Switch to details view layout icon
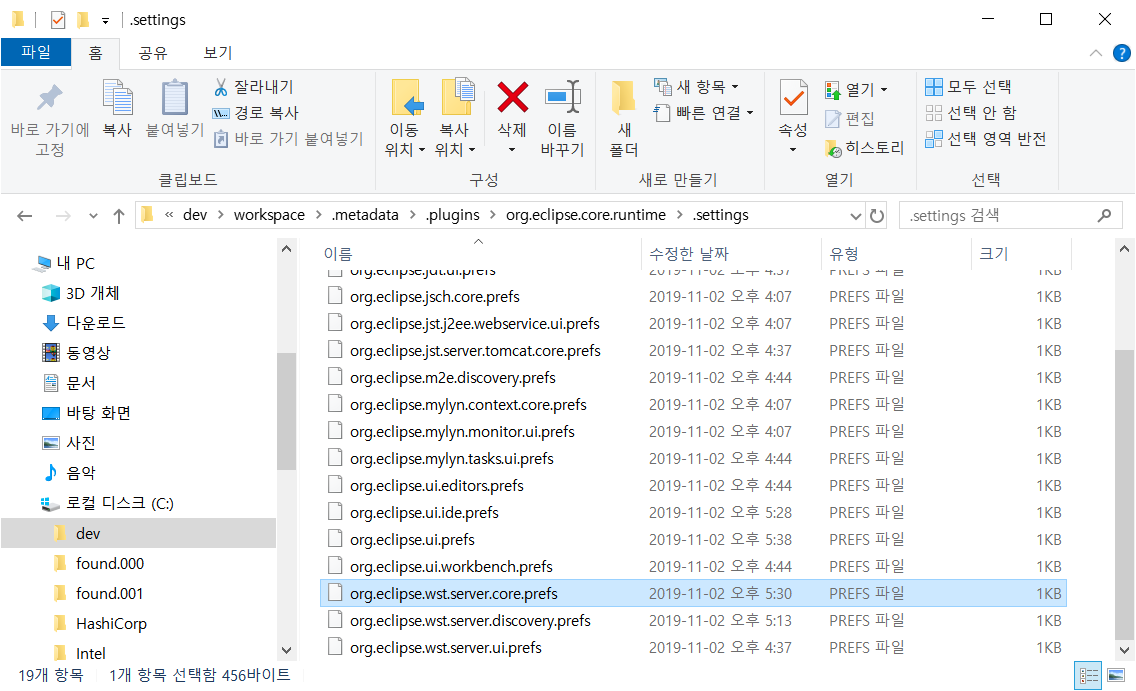Image resolution: width=1136 pixels, height=691 pixels. 1088,676
